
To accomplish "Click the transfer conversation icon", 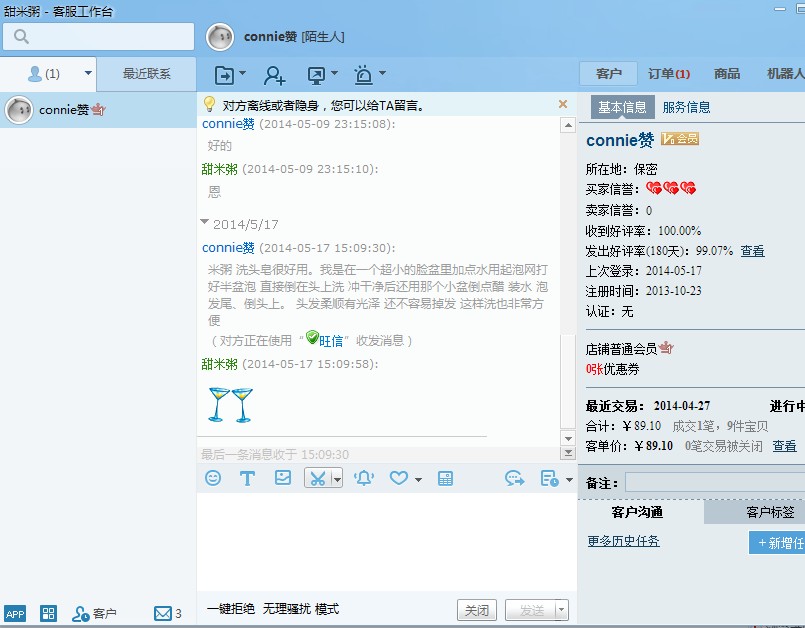I will pos(224,75).
